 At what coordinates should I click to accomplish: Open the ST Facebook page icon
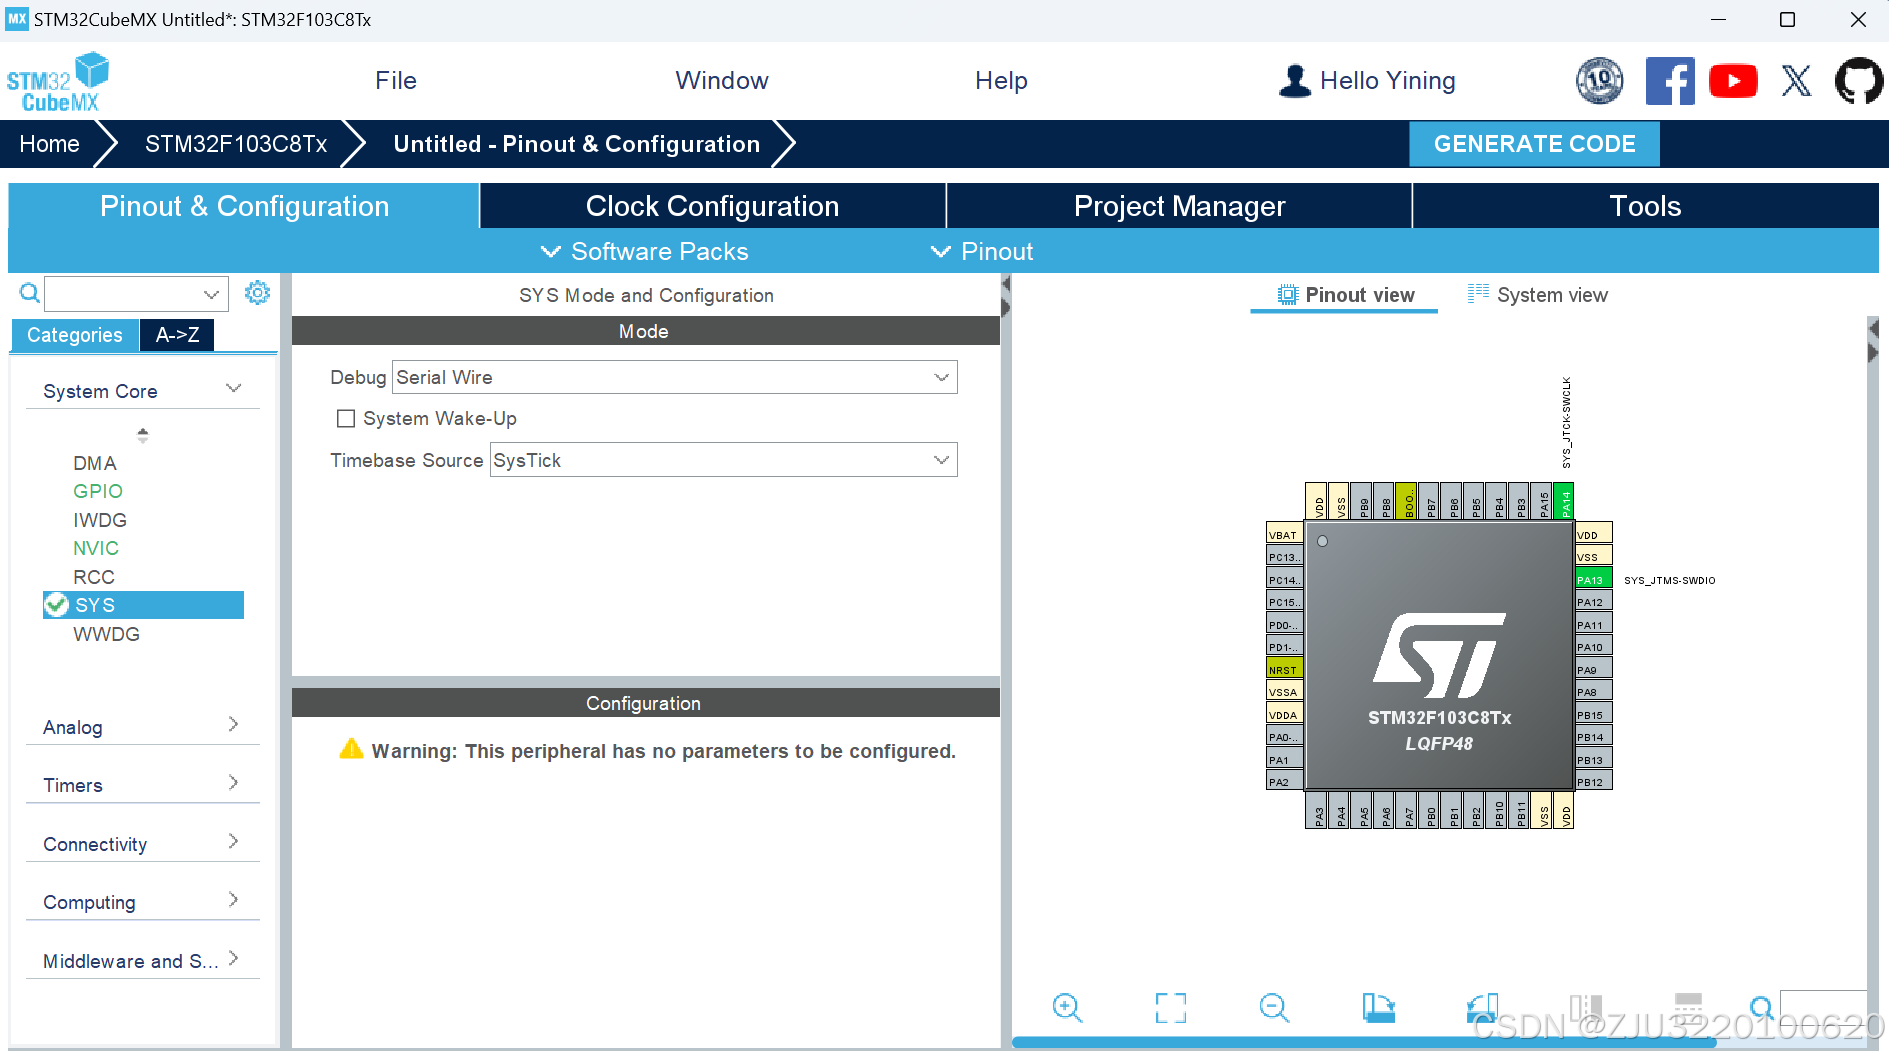tap(1670, 81)
